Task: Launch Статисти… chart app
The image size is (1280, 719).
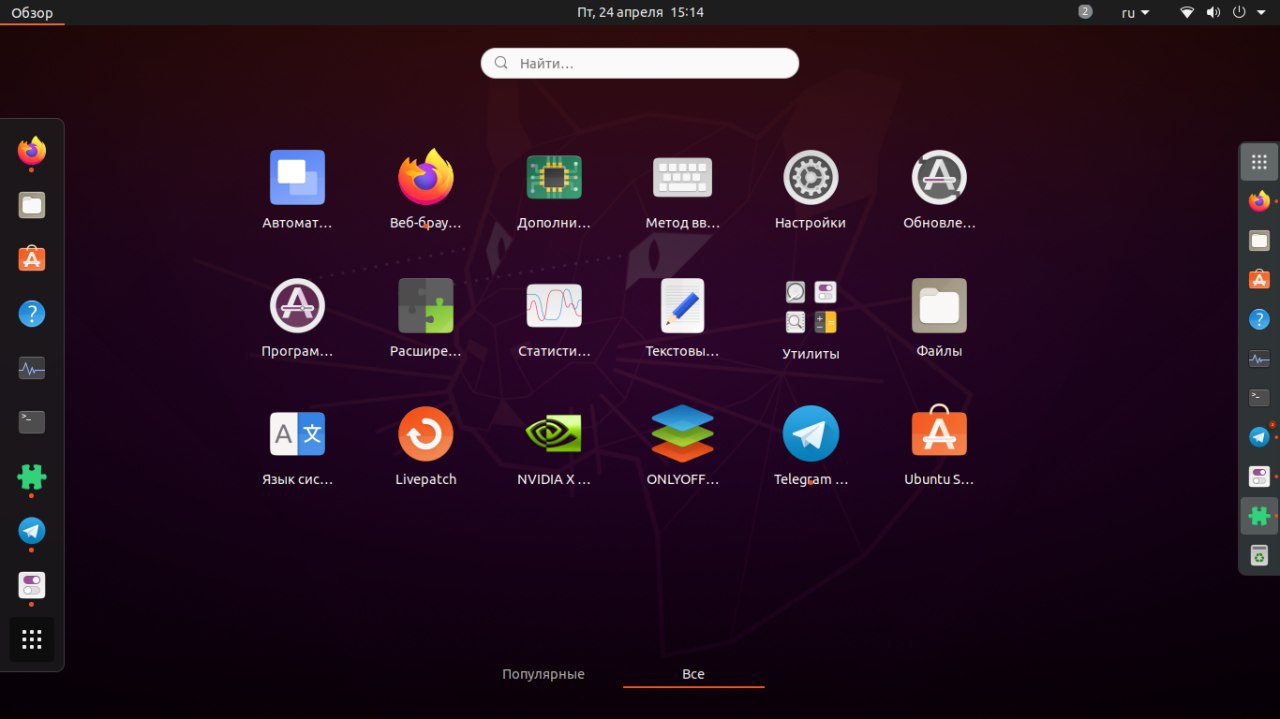Action: coord(554,306)
